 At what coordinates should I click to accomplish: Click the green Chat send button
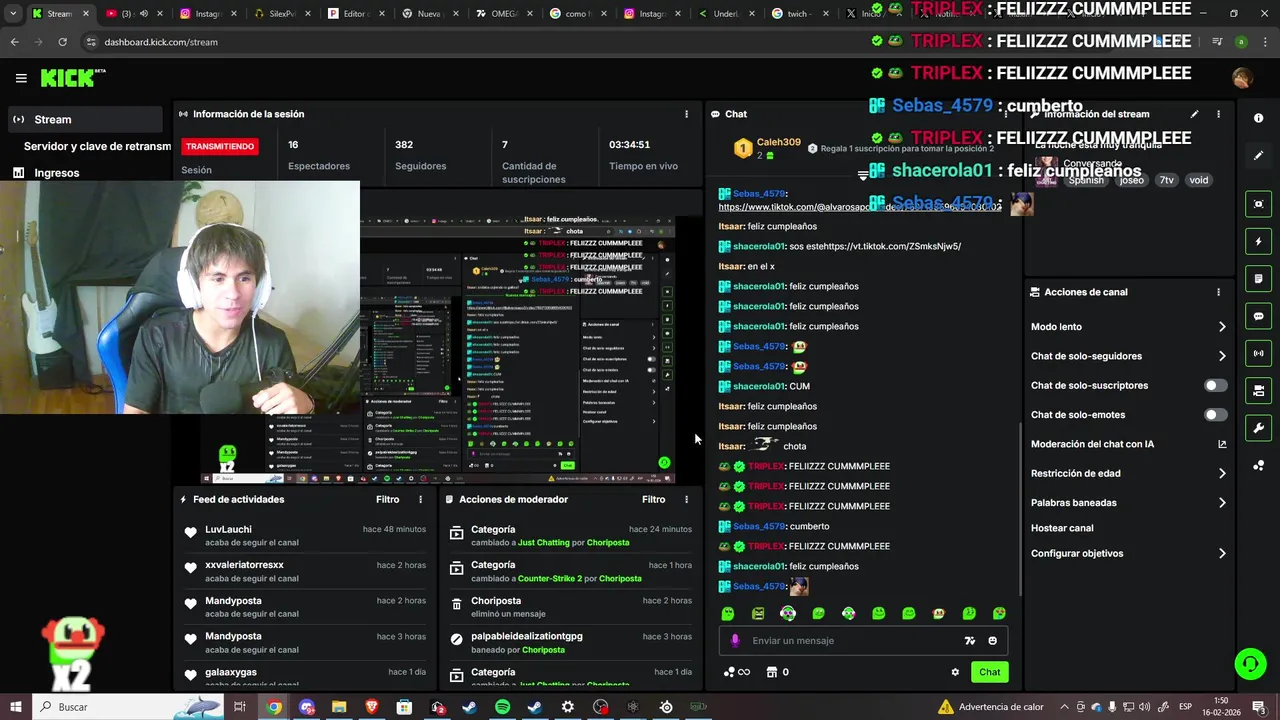(x=989, y=672)
